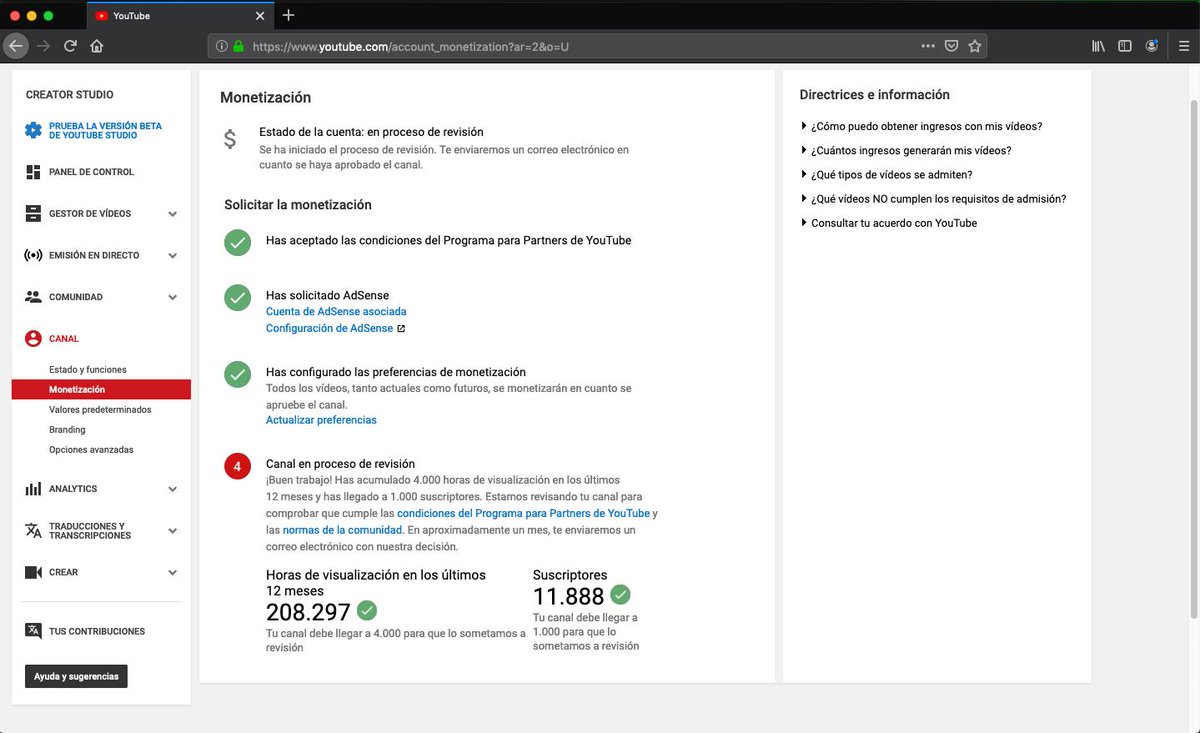Click the external link icon beside Configuración de AdSense
The width and height of the screenshot is (1200, 733).
[401, 328]
